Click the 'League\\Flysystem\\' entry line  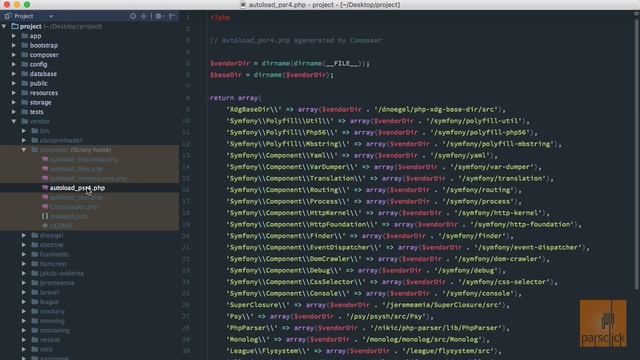tap(364, 351)
